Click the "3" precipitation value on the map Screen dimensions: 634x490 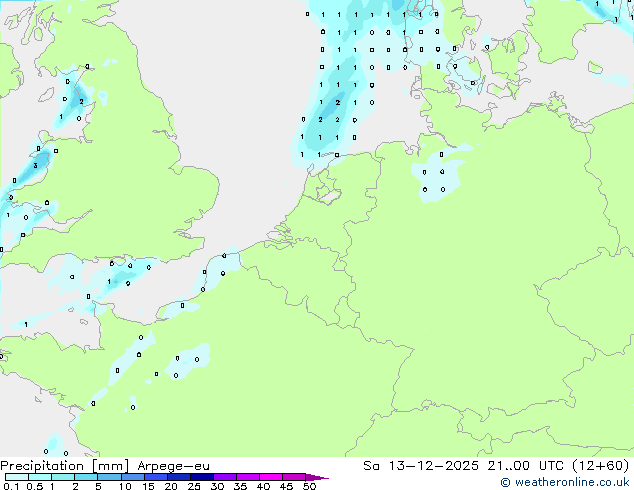[x=36, y=166]
